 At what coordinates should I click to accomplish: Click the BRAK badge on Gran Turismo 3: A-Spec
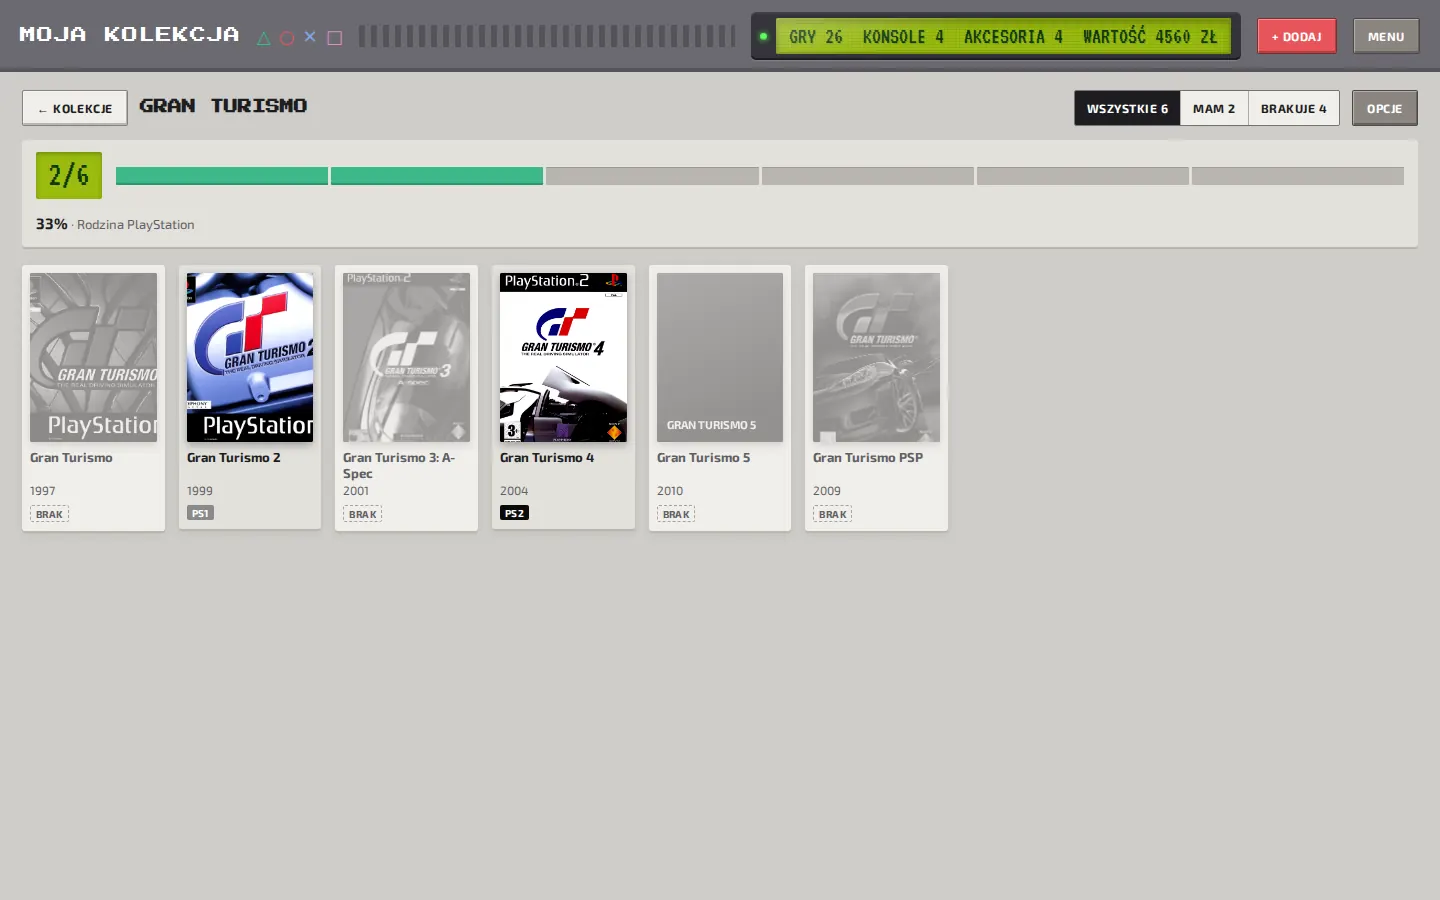point(362,514)
